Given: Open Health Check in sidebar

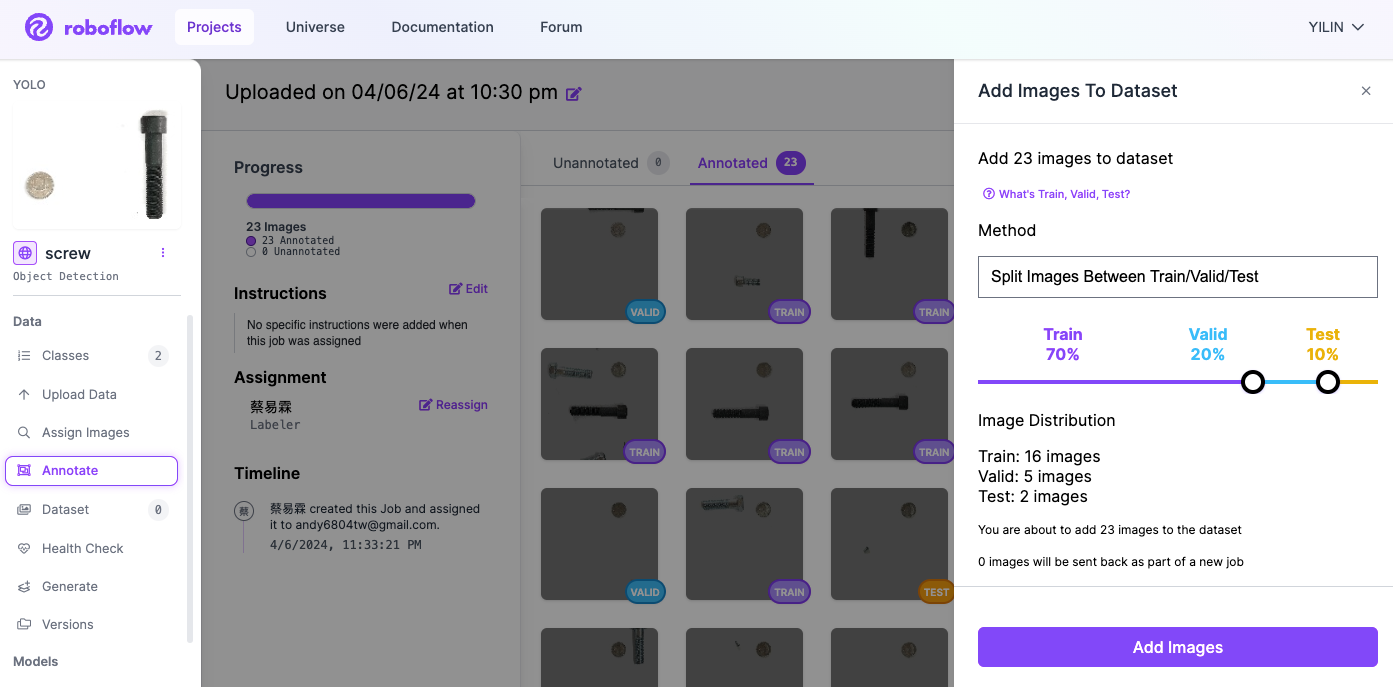Looking at the screenshot, I should tap(82, 548).
